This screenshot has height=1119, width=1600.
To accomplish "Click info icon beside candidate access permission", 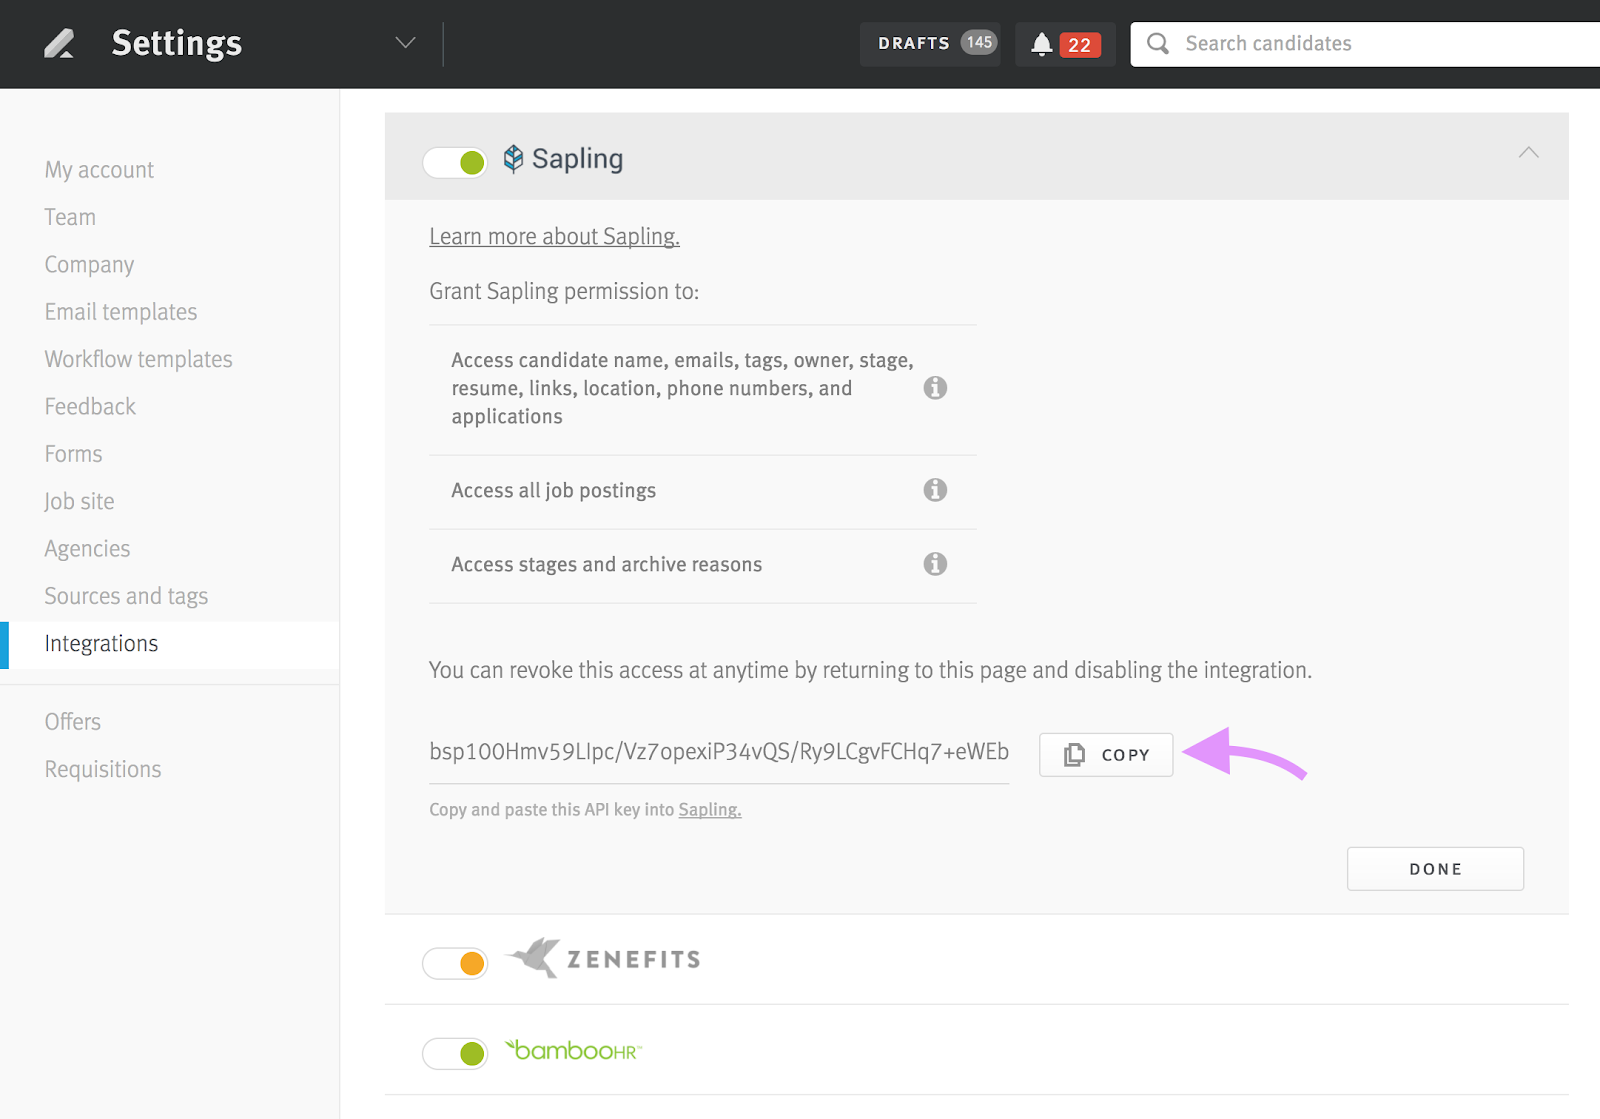I will tap(935, 388).
